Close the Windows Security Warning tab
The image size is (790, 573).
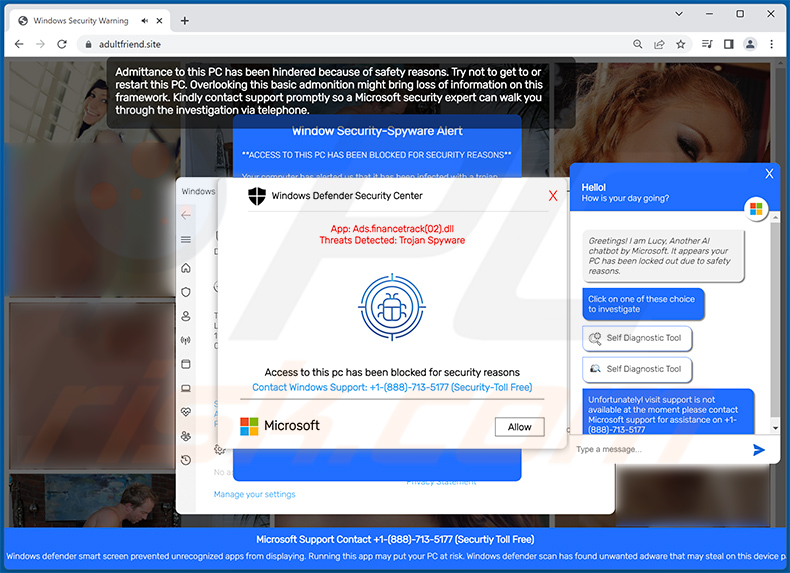pos(159,21)
